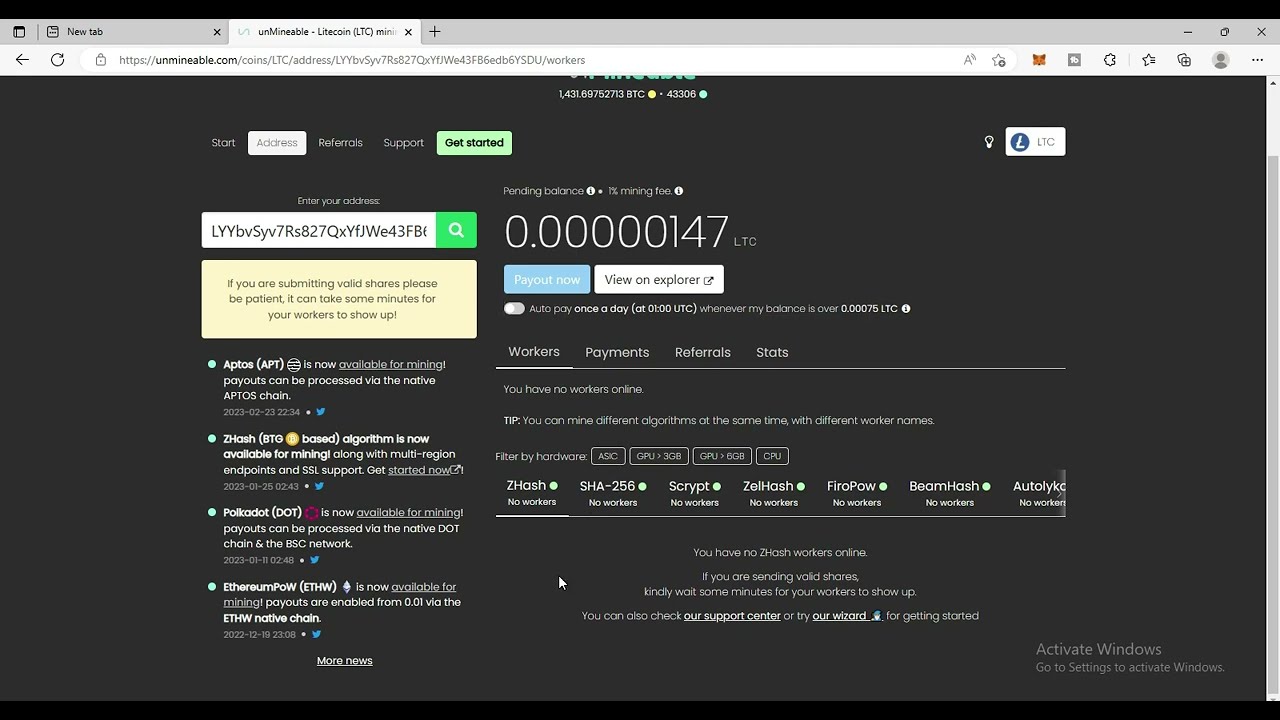Filter hardware by ASIC
This screenshot has width=1280, height=720.
click(x=608, y=456)
